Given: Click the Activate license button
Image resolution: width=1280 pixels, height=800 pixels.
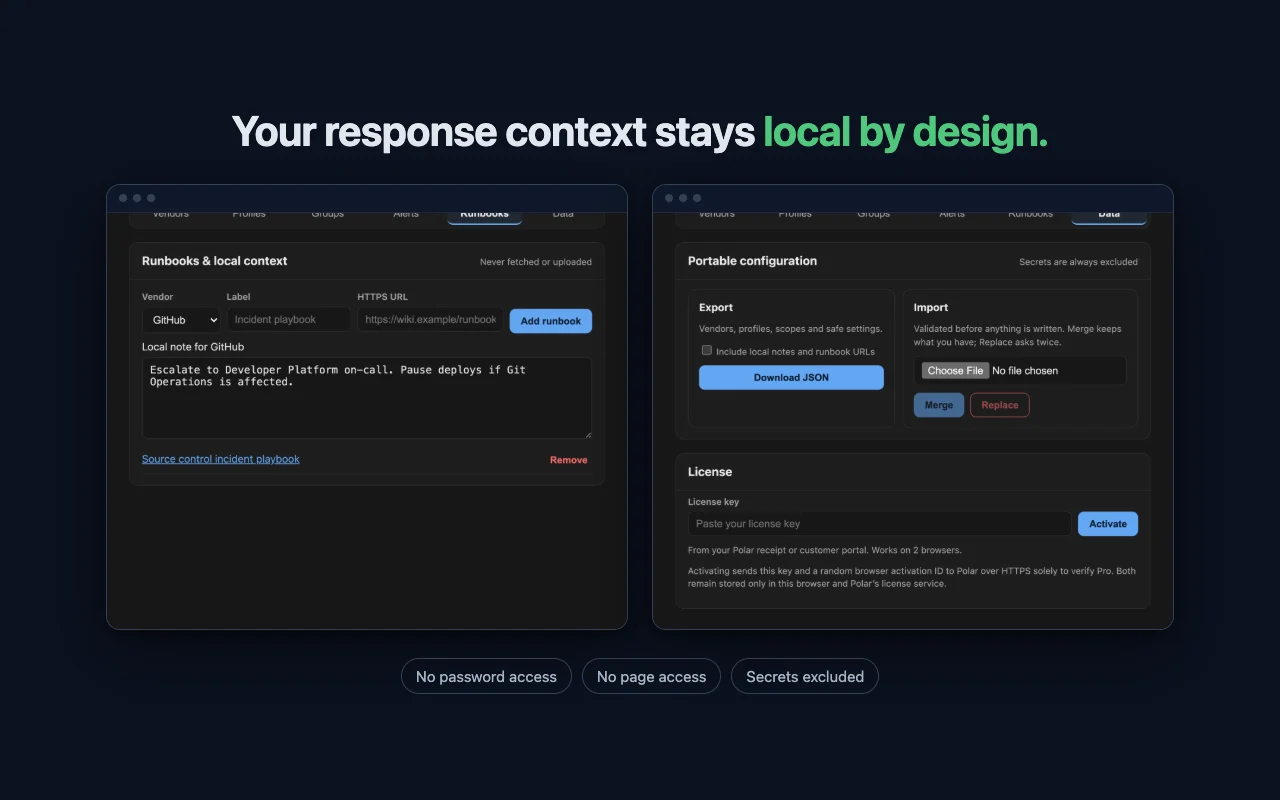Looking at the screenshot, I should coord(1108,524).
